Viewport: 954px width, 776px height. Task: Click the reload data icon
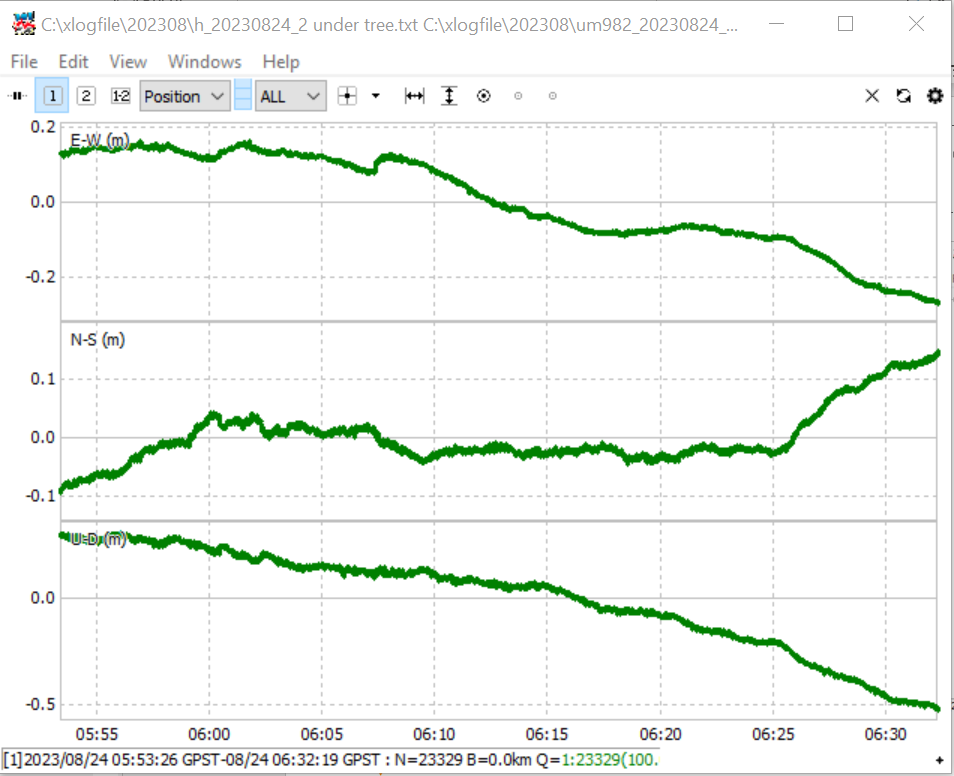click(904, 96)
